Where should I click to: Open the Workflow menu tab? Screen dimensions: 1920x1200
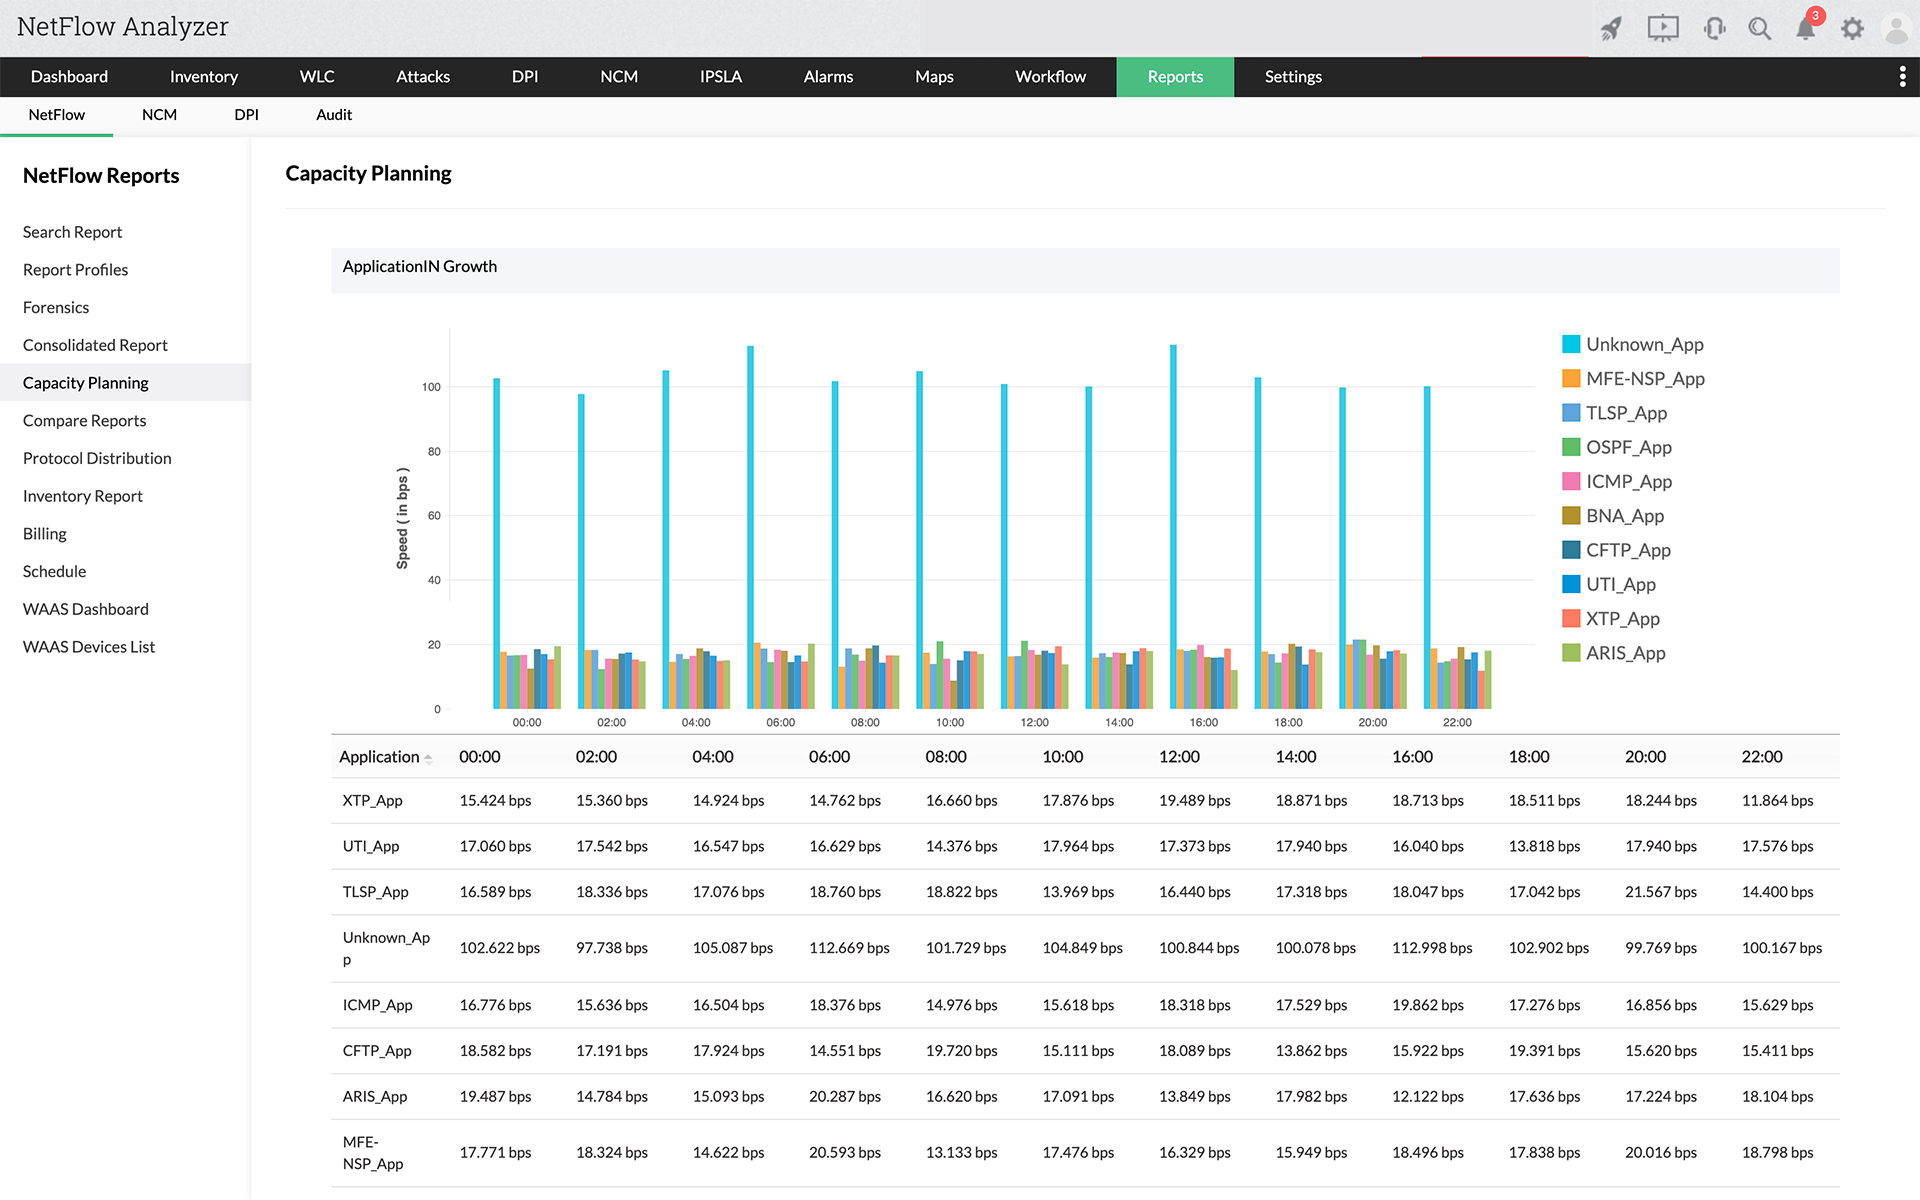[x=1050, y=77]
